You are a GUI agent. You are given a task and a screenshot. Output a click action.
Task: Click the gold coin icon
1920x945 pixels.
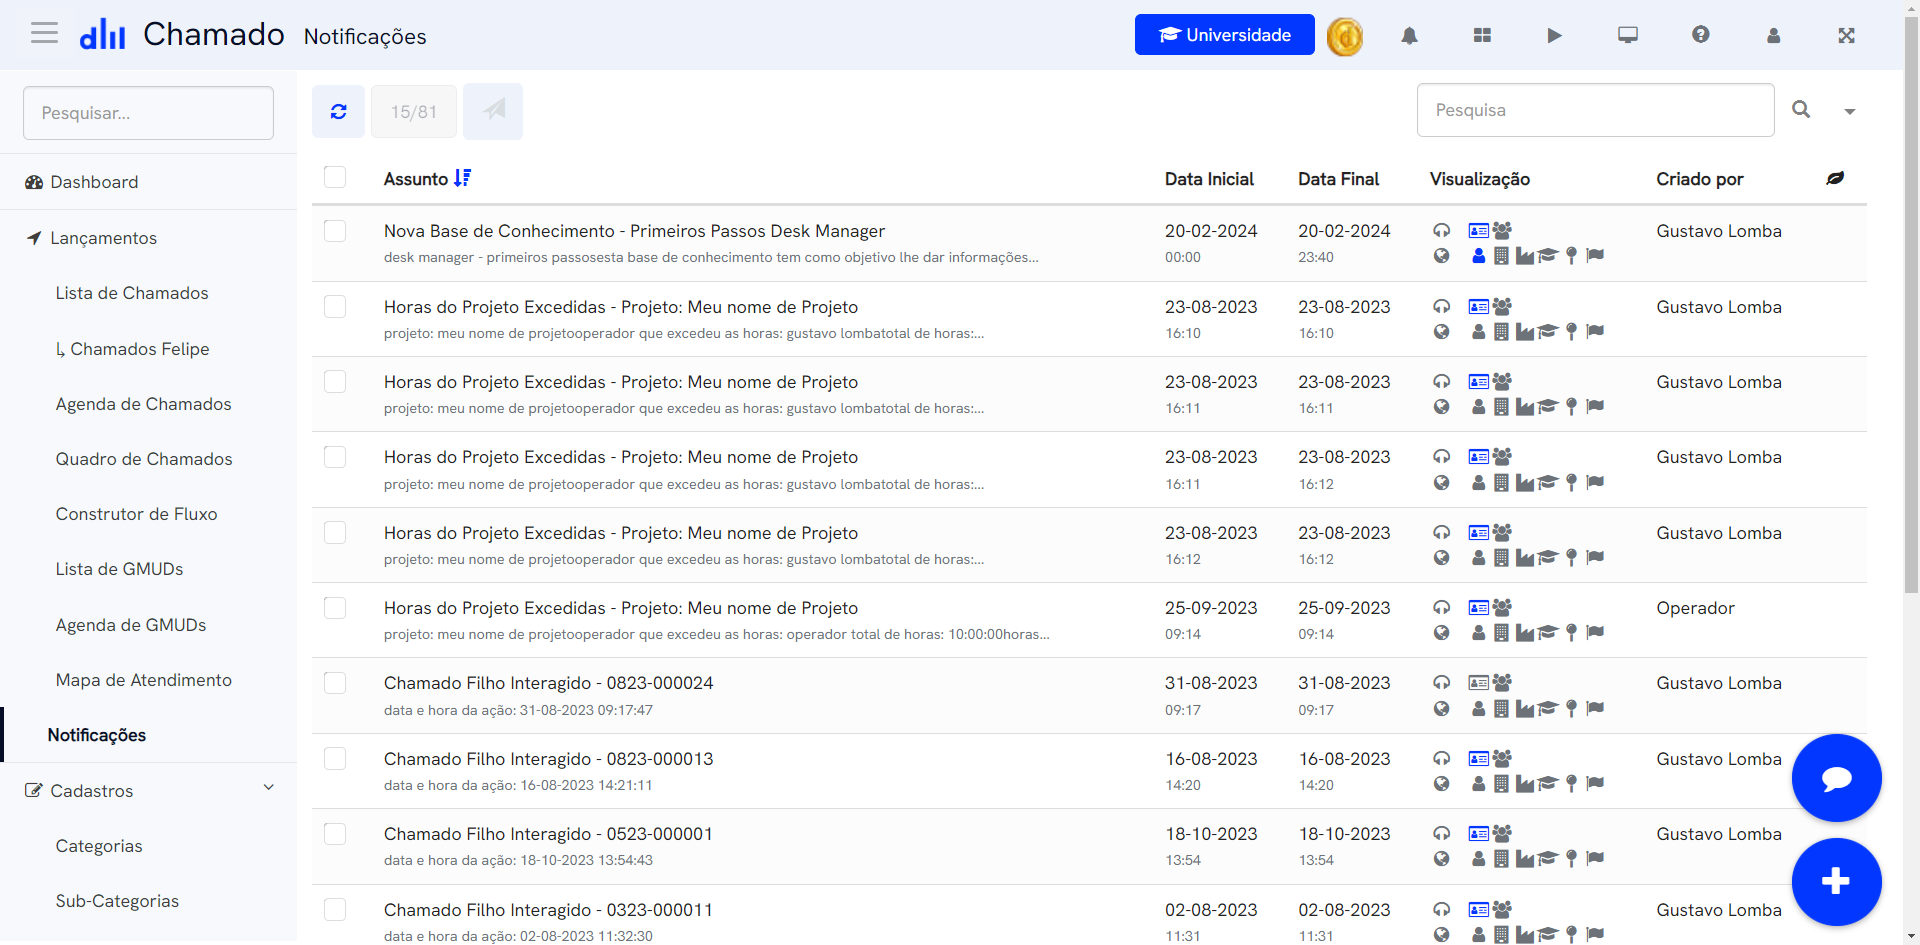(x=1345, y=36)
